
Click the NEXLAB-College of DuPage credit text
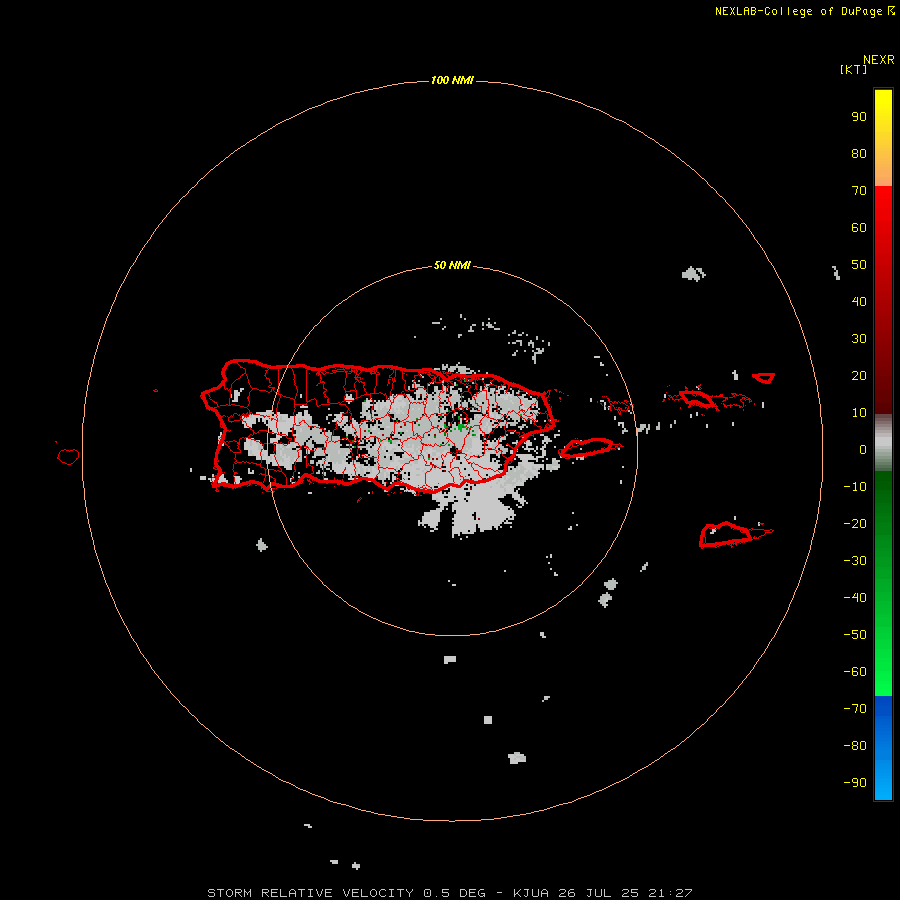805,11
